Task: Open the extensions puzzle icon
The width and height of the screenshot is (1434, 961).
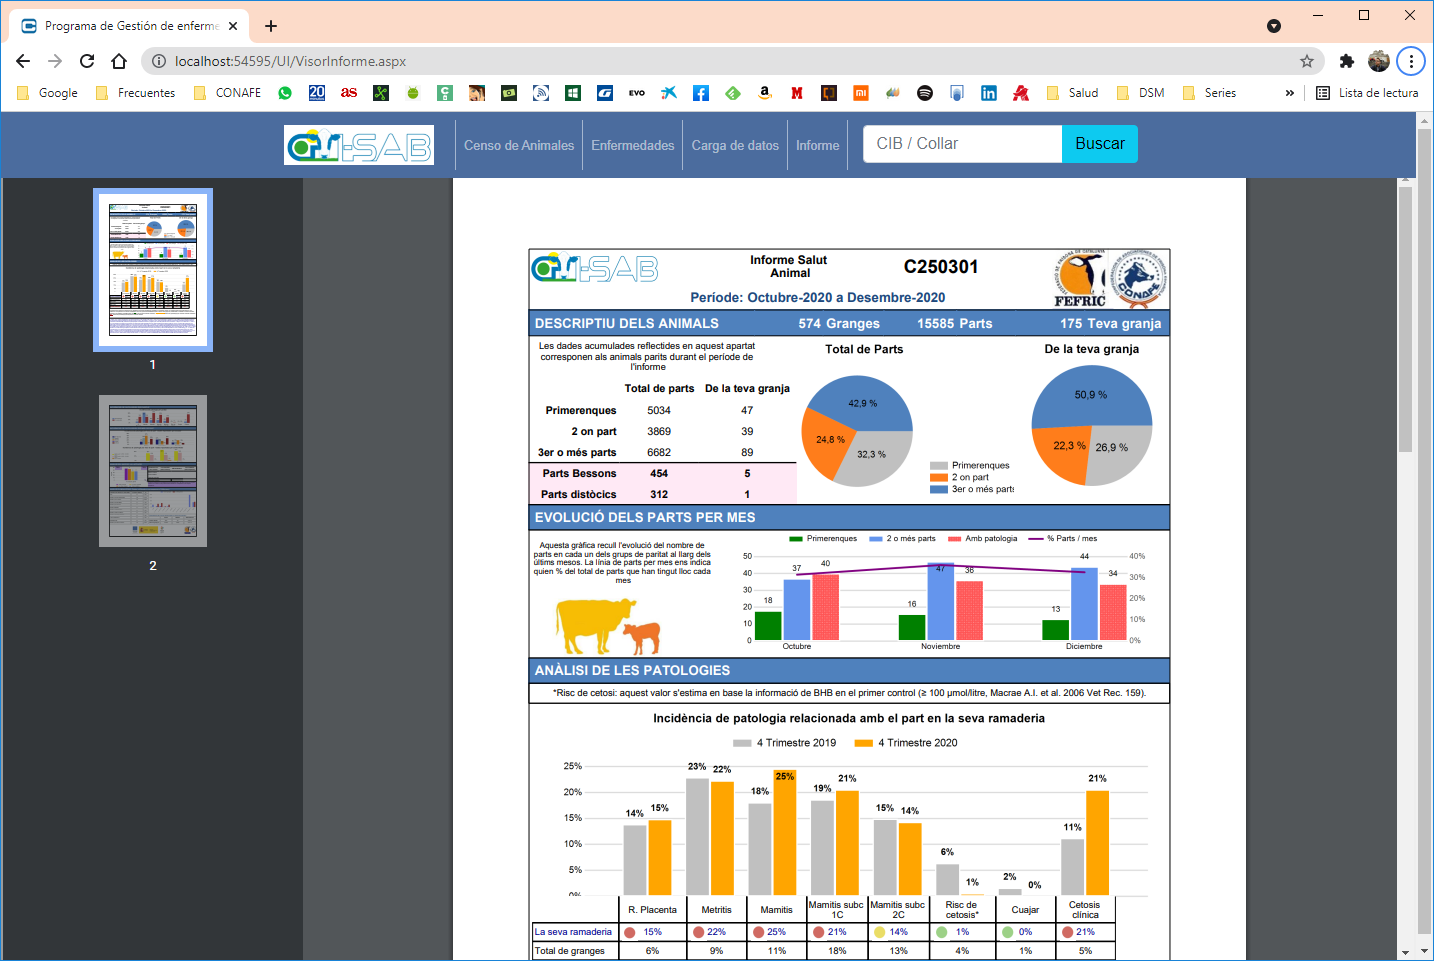Action: pos(1347,61)
